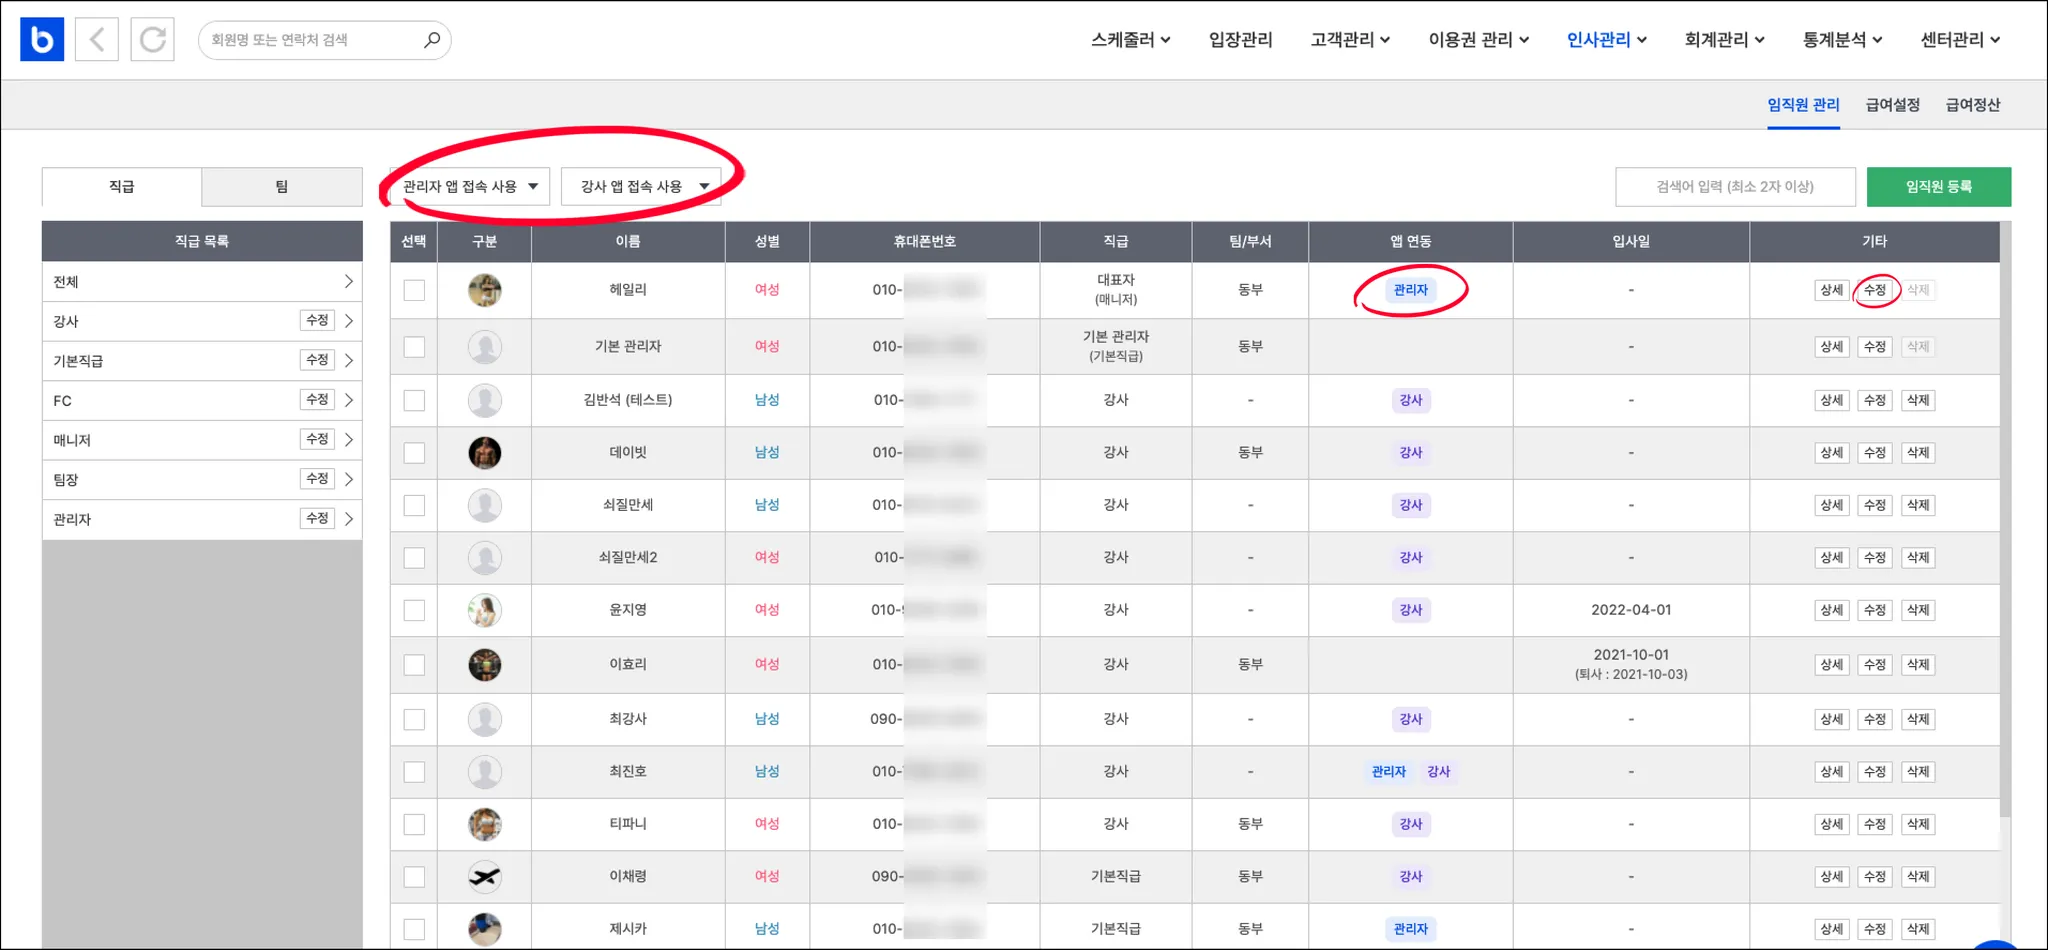Open the 급여설정 sub-tab

tap(1892, 105)
